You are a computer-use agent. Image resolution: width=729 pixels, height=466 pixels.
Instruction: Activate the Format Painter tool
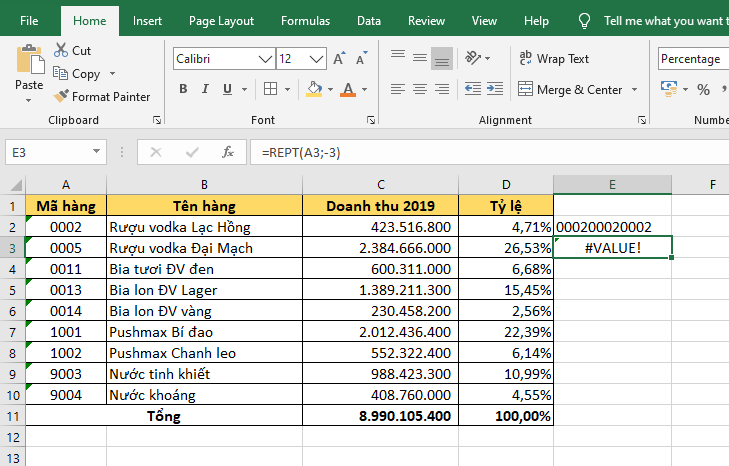point(101,97)
